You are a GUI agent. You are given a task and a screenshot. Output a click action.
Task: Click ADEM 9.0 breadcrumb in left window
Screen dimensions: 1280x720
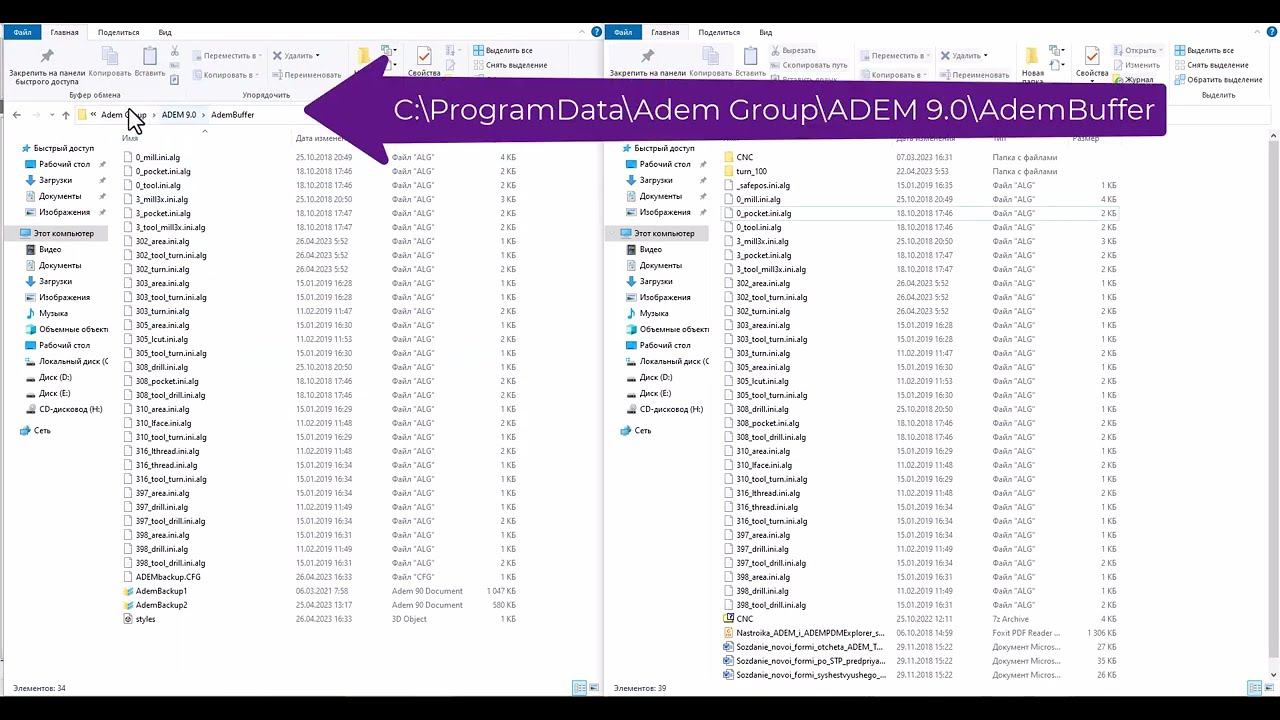[x=179, y=115]
